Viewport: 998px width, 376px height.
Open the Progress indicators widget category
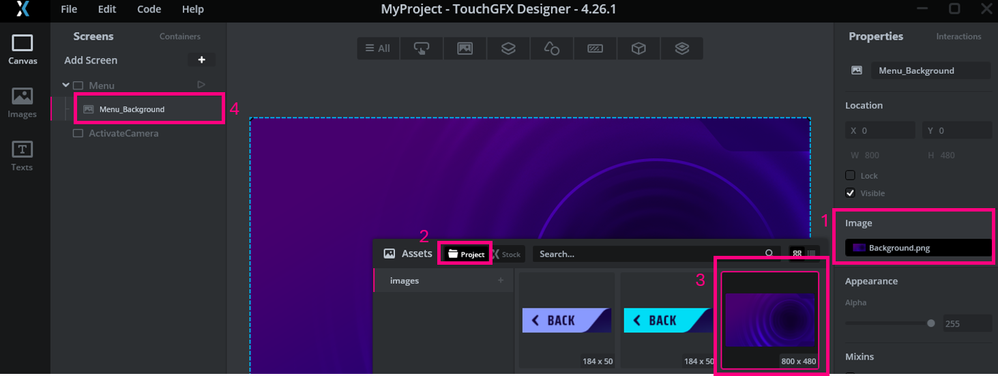(x=595, y=48)
